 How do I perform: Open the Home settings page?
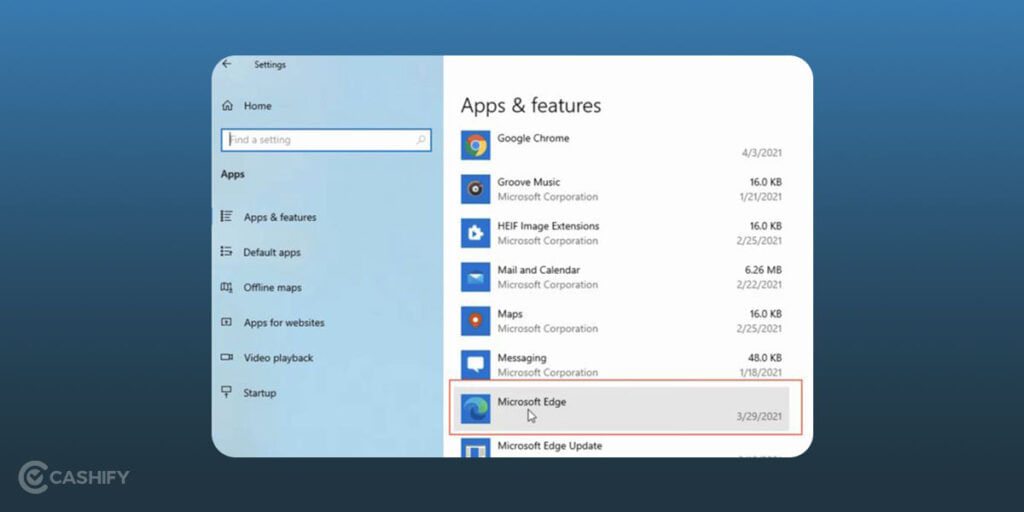[257, 106]
